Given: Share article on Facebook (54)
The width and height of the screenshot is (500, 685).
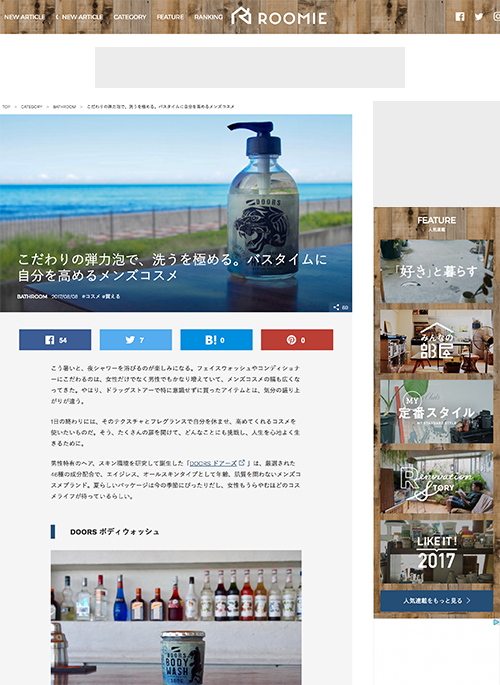Looking at the screenshot, I should (x=55, y=339).
